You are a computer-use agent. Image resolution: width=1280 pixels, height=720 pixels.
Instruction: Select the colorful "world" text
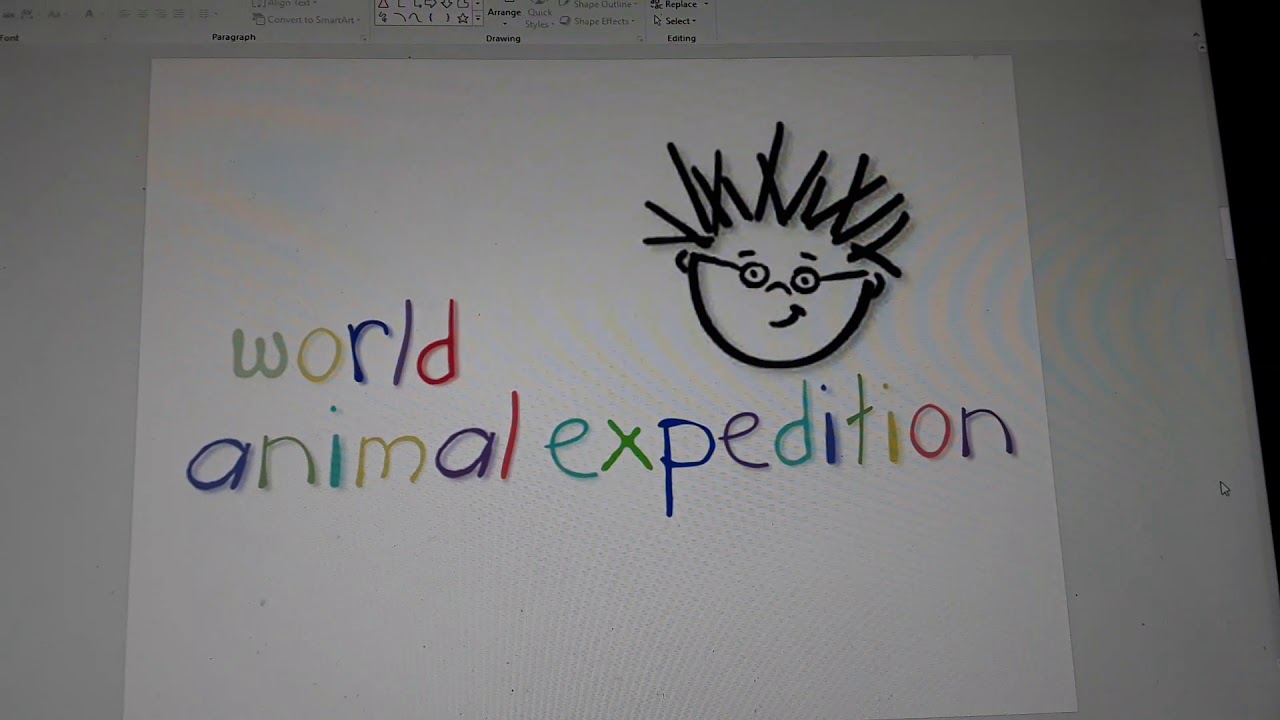point(345,343)
